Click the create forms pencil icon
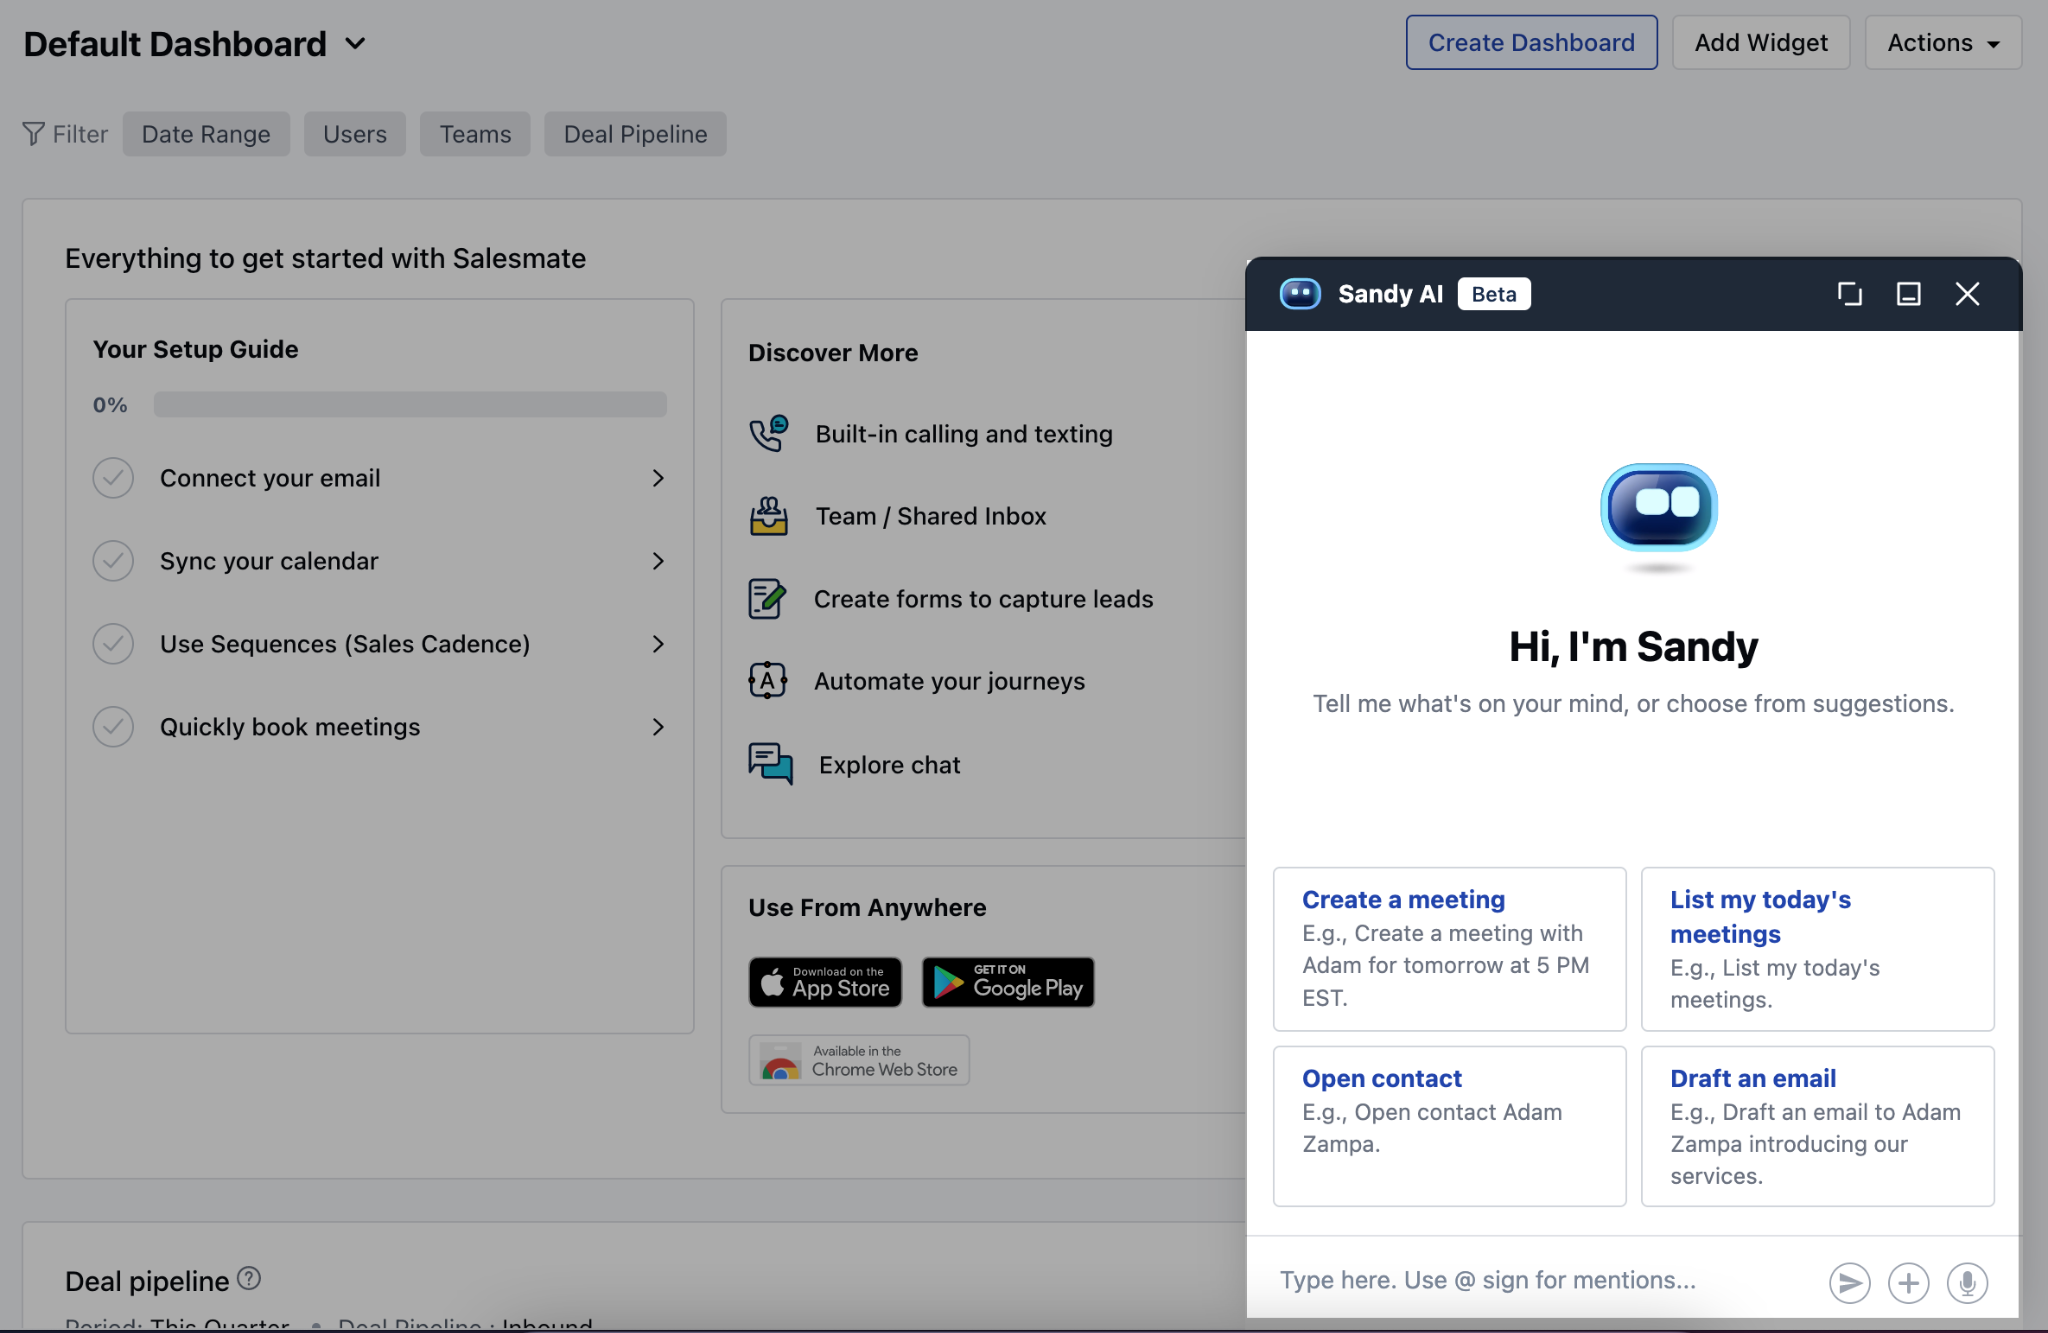The width and height of the screenshot is (2048, 1333). tap(767, 599)
